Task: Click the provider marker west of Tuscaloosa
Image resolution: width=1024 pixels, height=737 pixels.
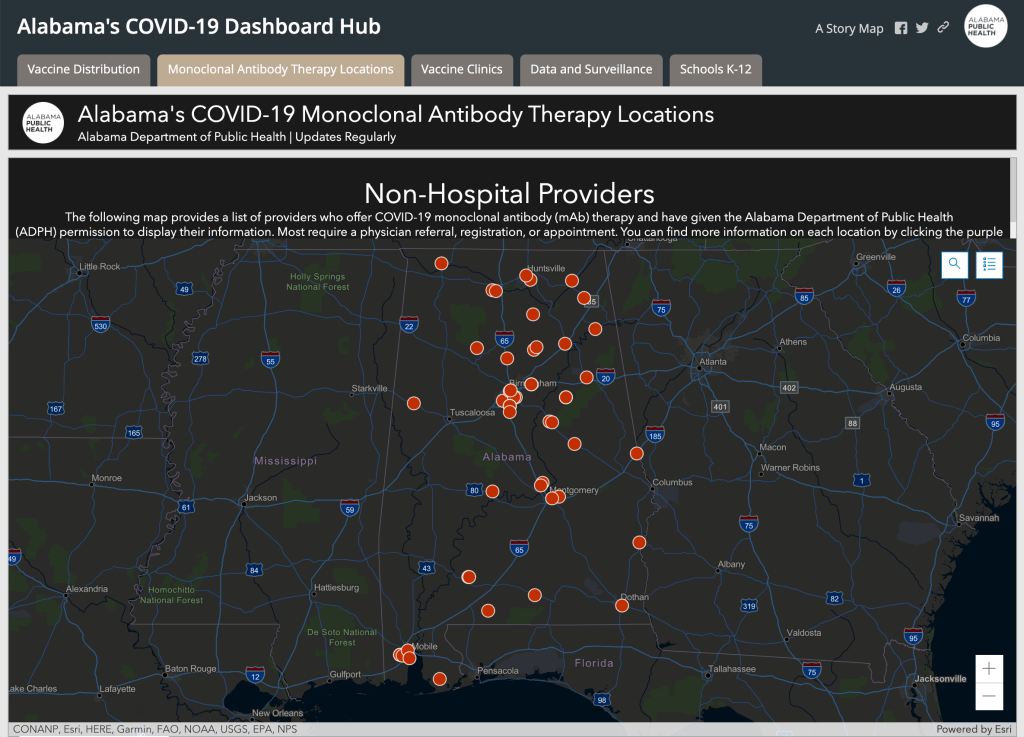Action: point(413,403)
